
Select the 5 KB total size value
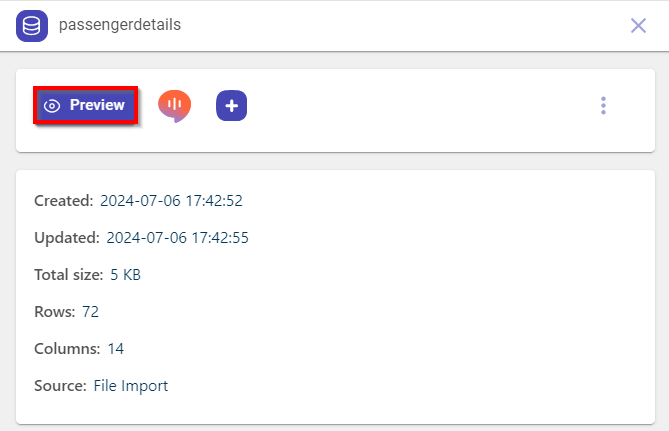(x=125, y=274)
